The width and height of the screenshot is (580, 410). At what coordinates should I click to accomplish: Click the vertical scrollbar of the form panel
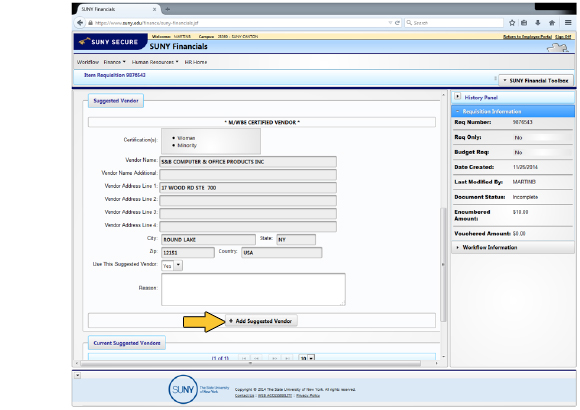click(x=443, y=265)
